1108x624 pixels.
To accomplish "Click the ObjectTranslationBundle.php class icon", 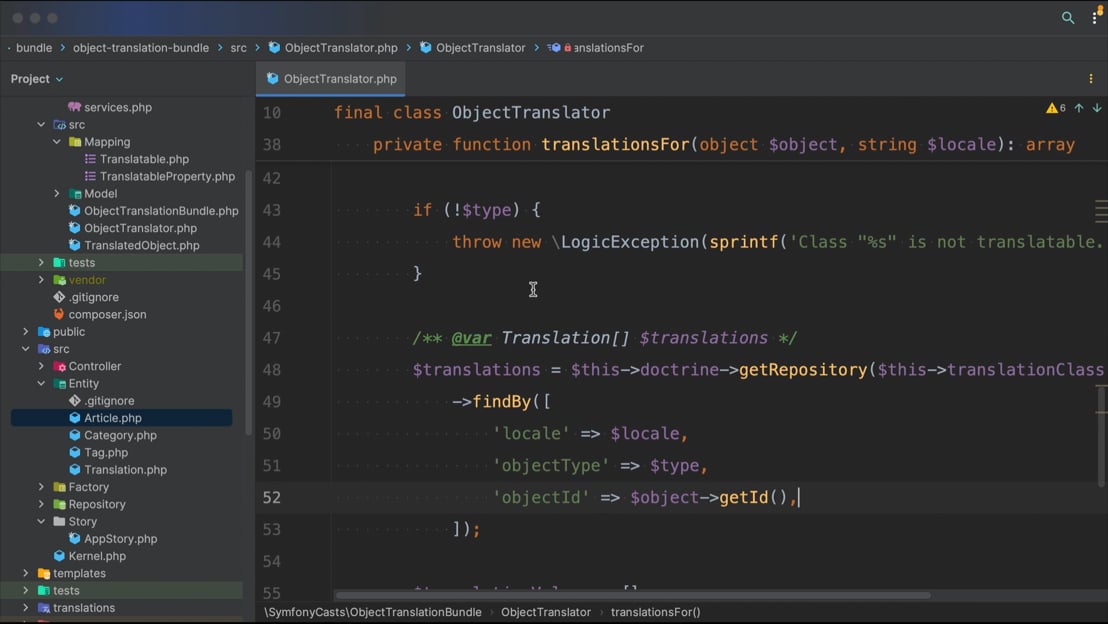I will click(74, 211).
